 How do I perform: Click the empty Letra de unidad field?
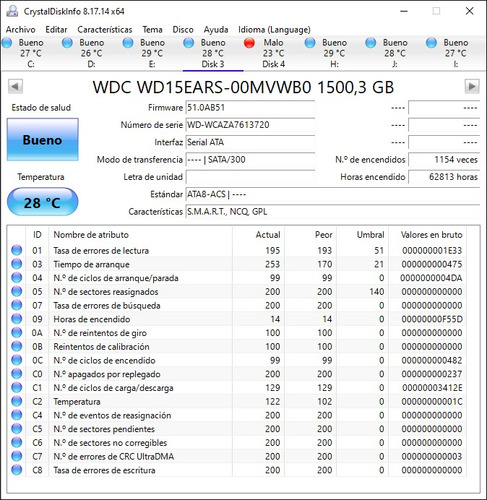coord(250,177)
